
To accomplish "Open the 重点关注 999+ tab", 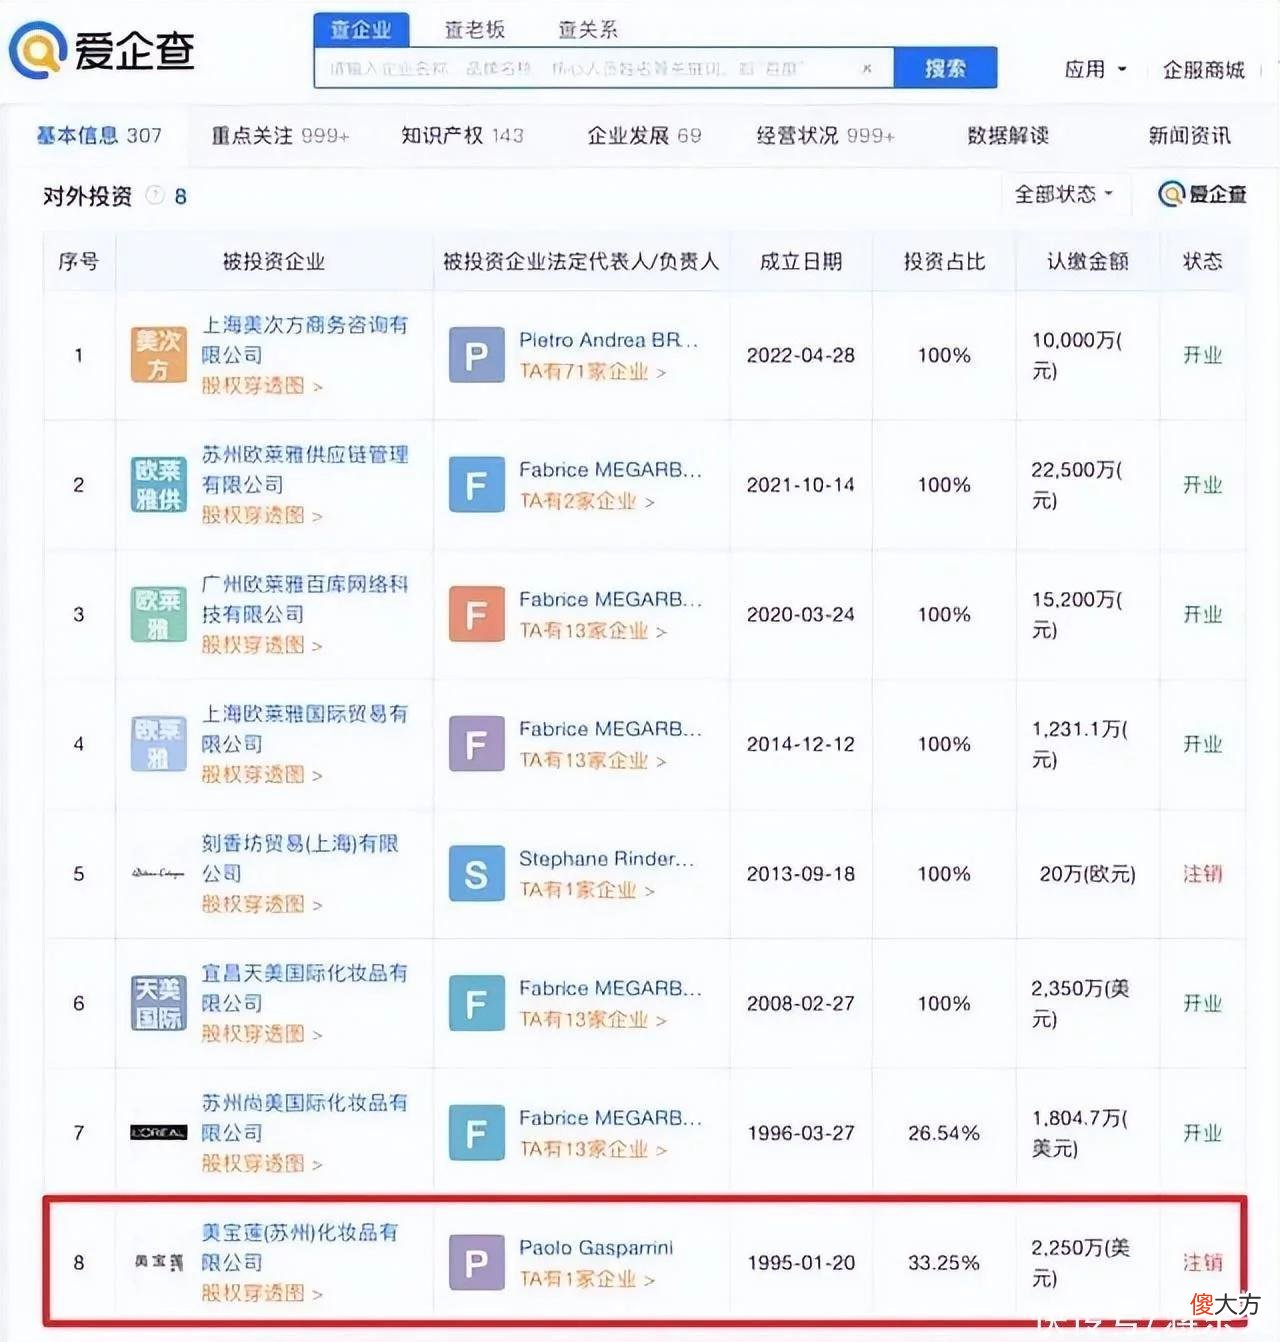I will coord(280,135).
